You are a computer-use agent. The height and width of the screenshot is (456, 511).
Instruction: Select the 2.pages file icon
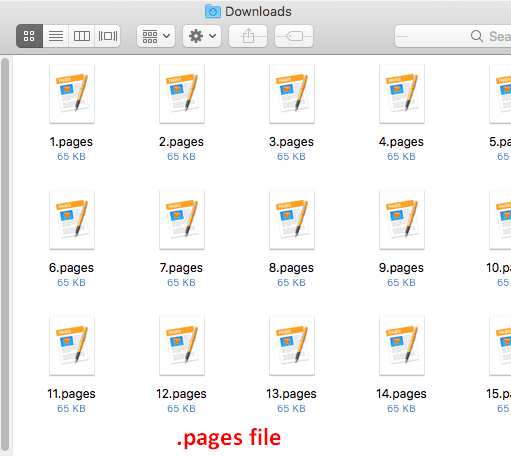[182, 94]
